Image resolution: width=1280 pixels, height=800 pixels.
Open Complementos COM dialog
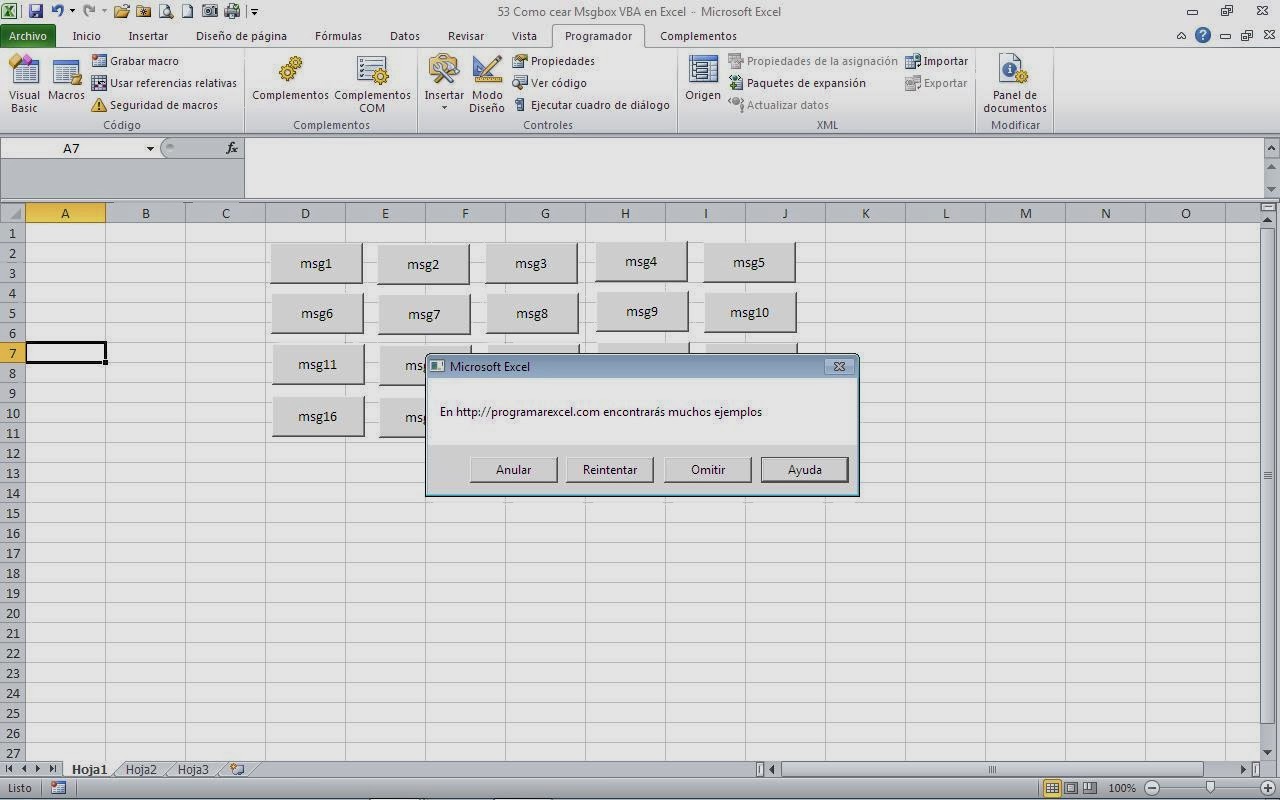point(372,84)
